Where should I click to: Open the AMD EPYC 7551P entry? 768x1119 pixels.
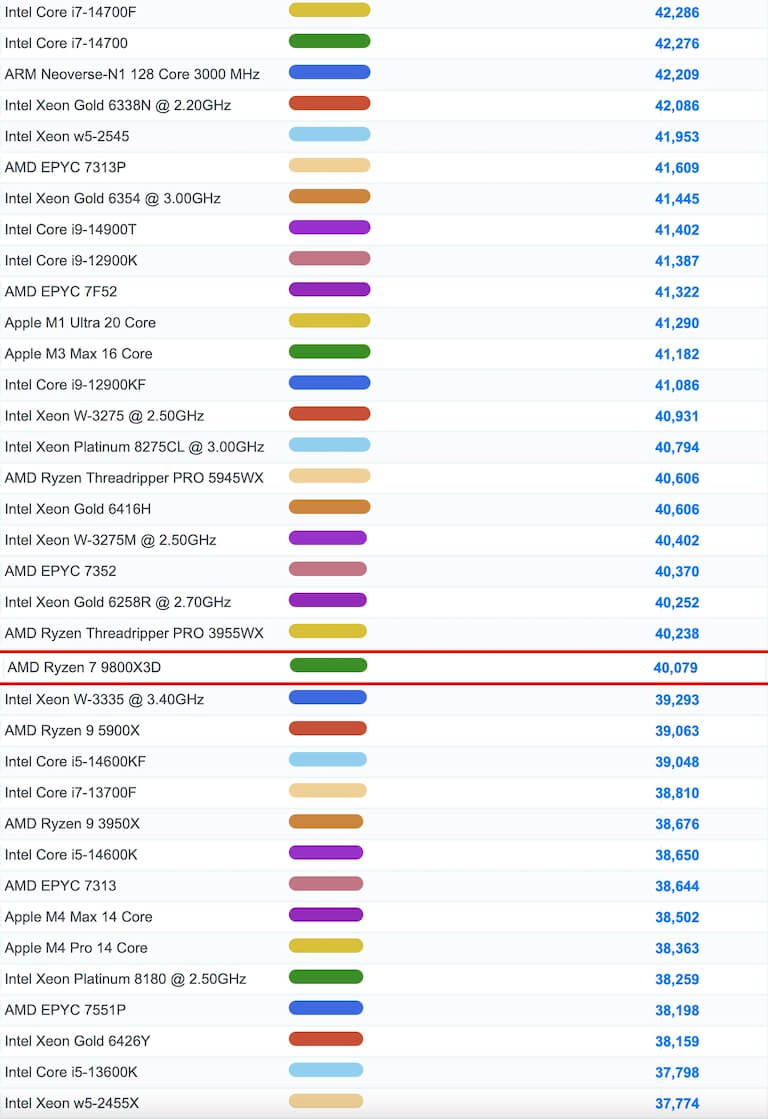click(x=65, y=1010)
